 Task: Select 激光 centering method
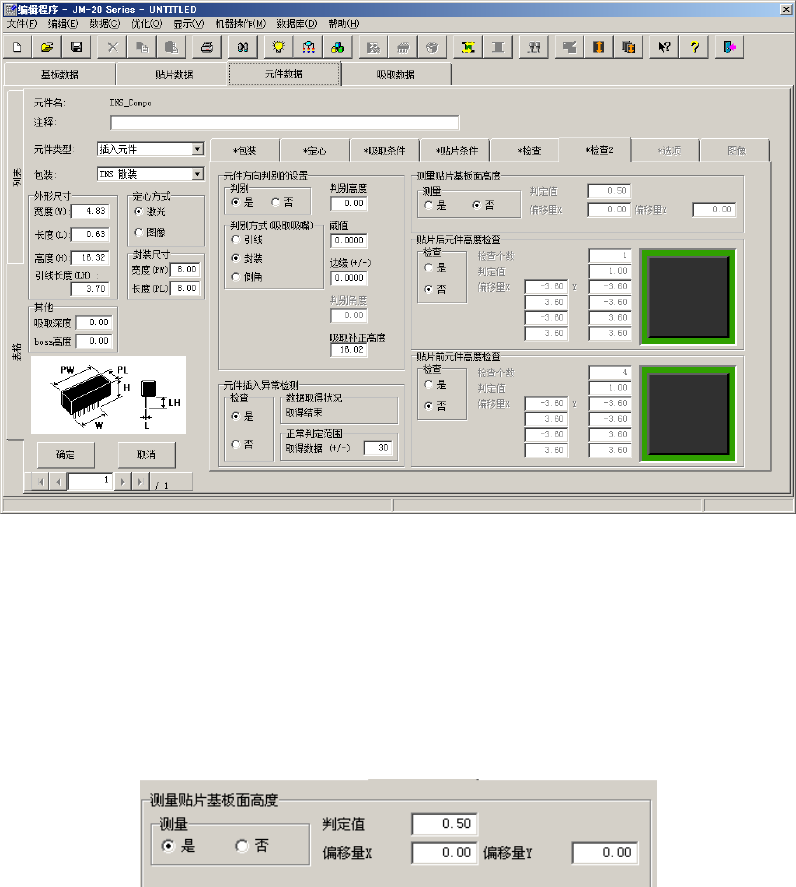pyautogui.click(x=139, y=212)
